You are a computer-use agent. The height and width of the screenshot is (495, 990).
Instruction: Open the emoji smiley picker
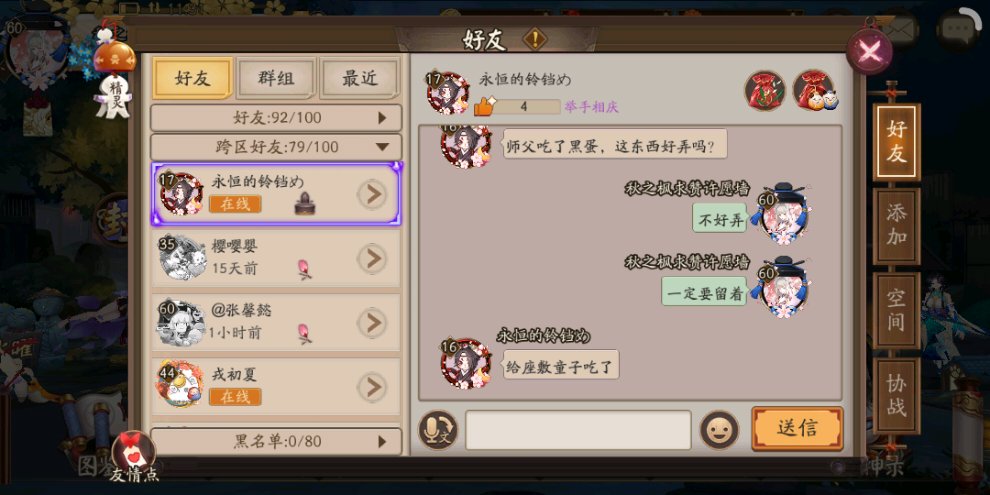pos(719,430)
